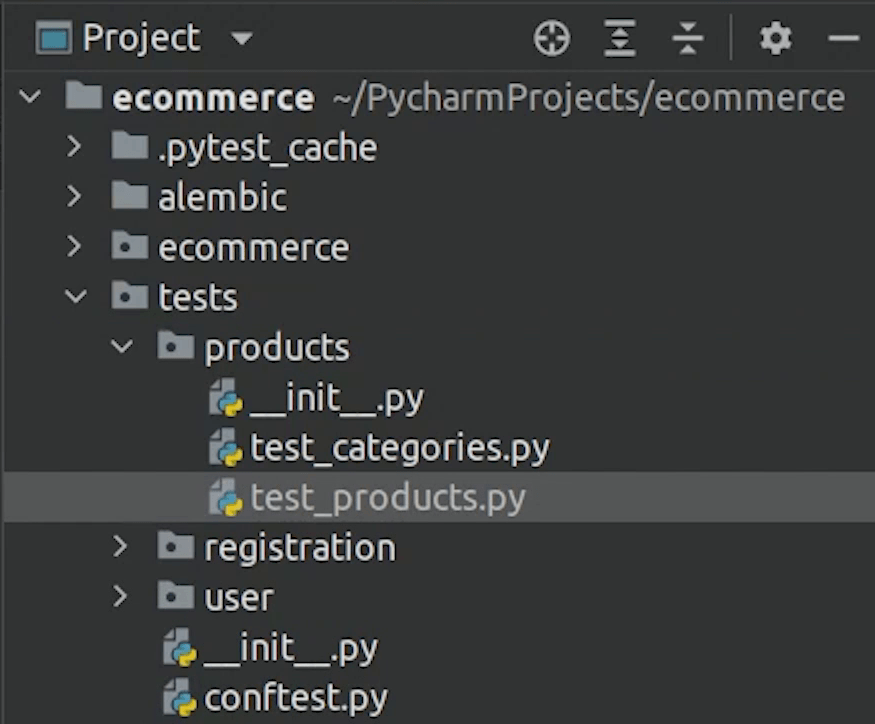
Task: Collapse the products folder chevron
Action: coord(121,347)
